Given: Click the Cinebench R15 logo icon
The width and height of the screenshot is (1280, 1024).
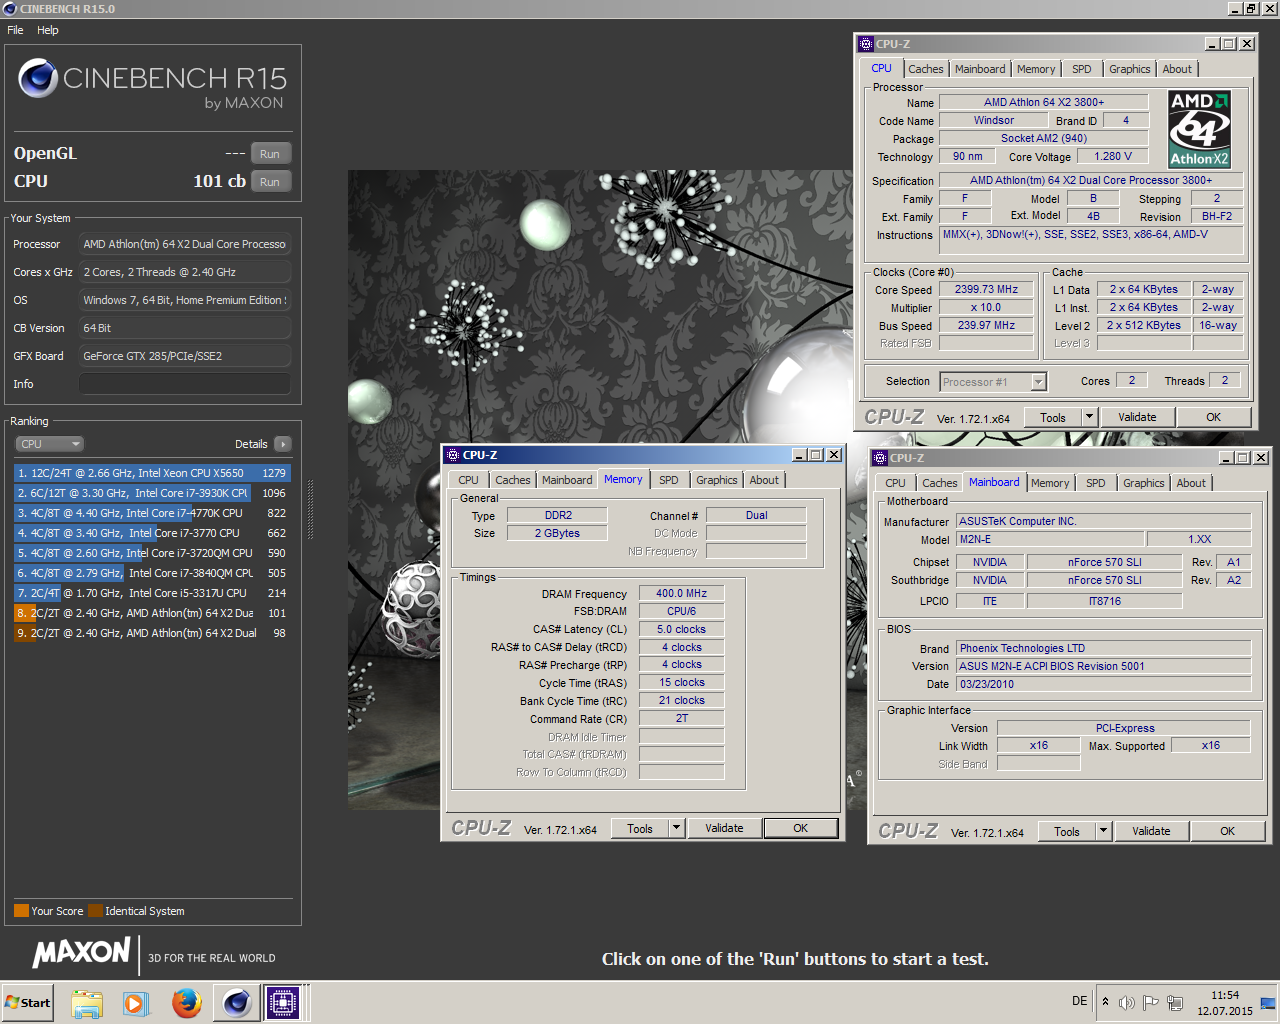Looking at the screenshot, I should pyautogui.click(x=38, y=78).
